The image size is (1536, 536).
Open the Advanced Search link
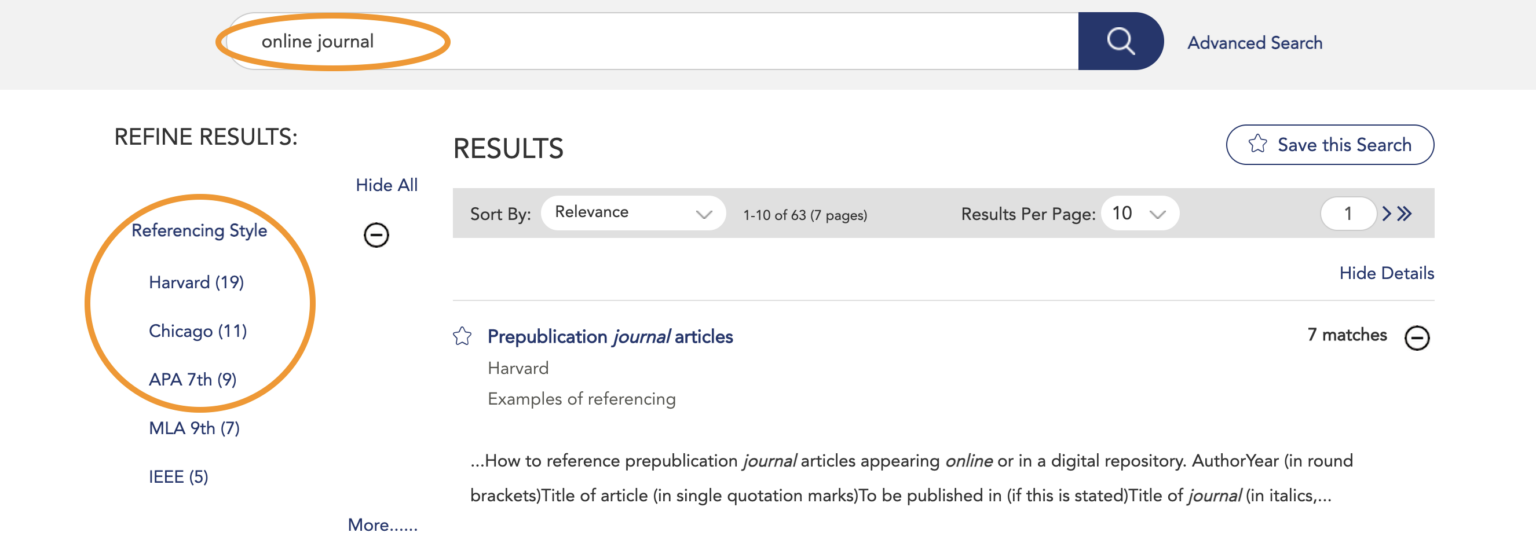tap(1254, 43)
